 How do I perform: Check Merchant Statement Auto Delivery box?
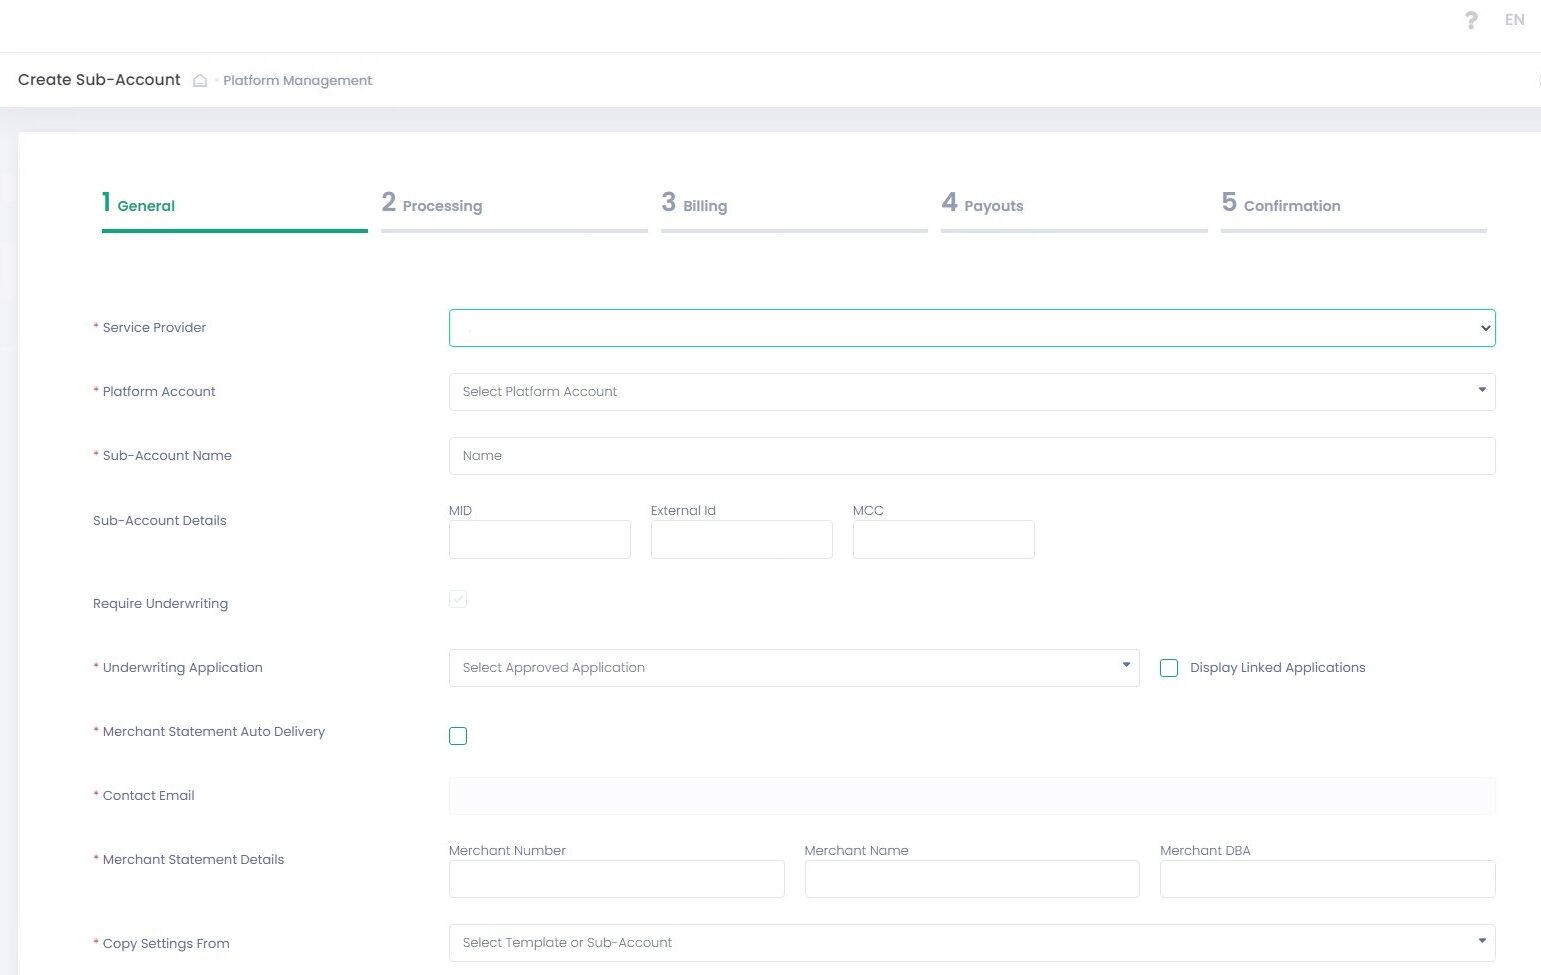tap(458, 736)
